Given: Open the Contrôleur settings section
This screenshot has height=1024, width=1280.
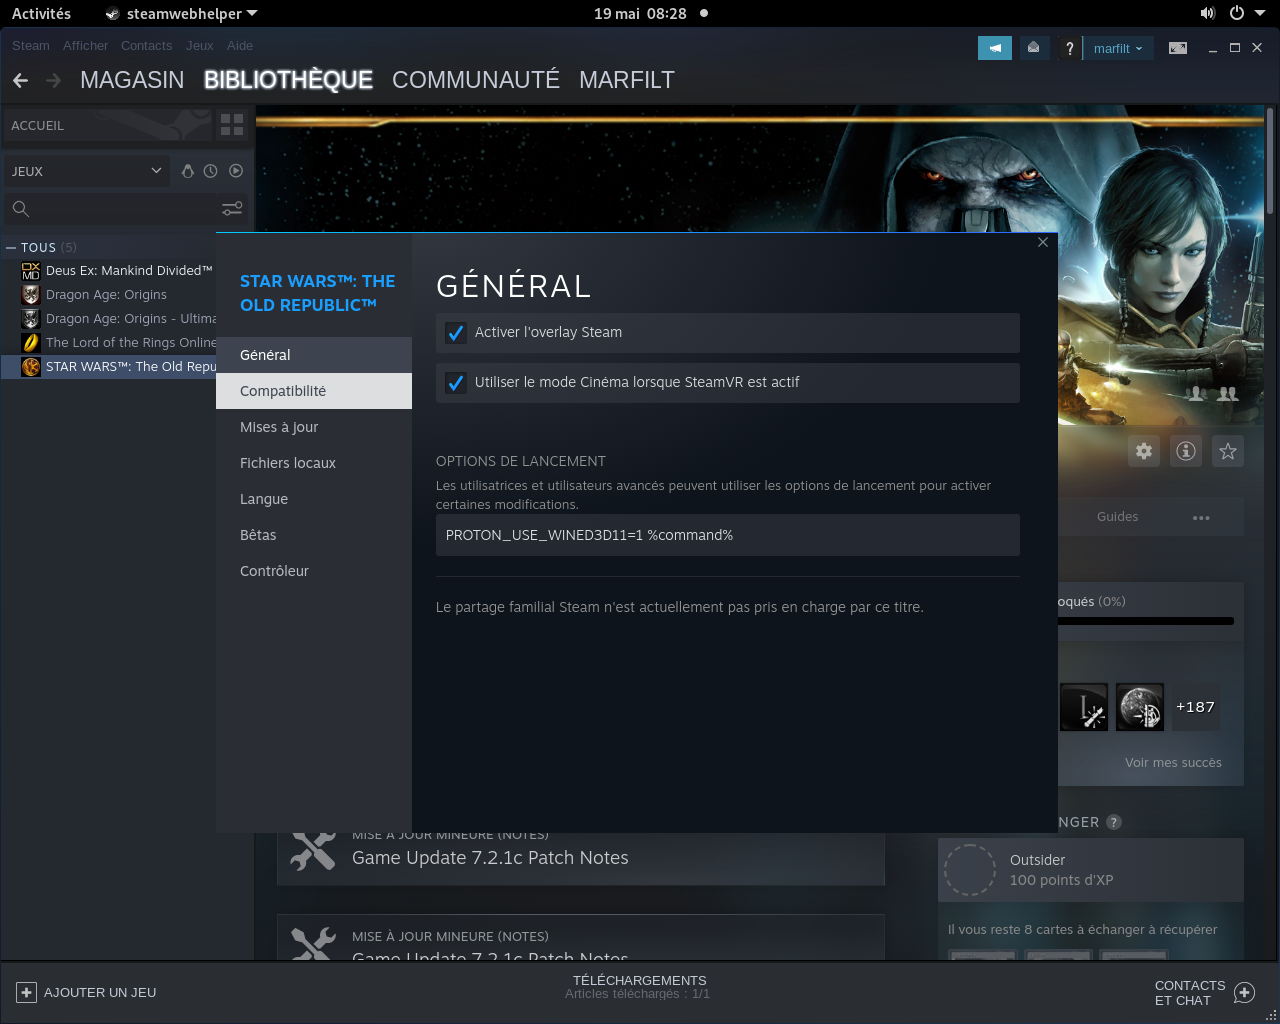Looking at the screenshot, I should (x=314, y=571).
